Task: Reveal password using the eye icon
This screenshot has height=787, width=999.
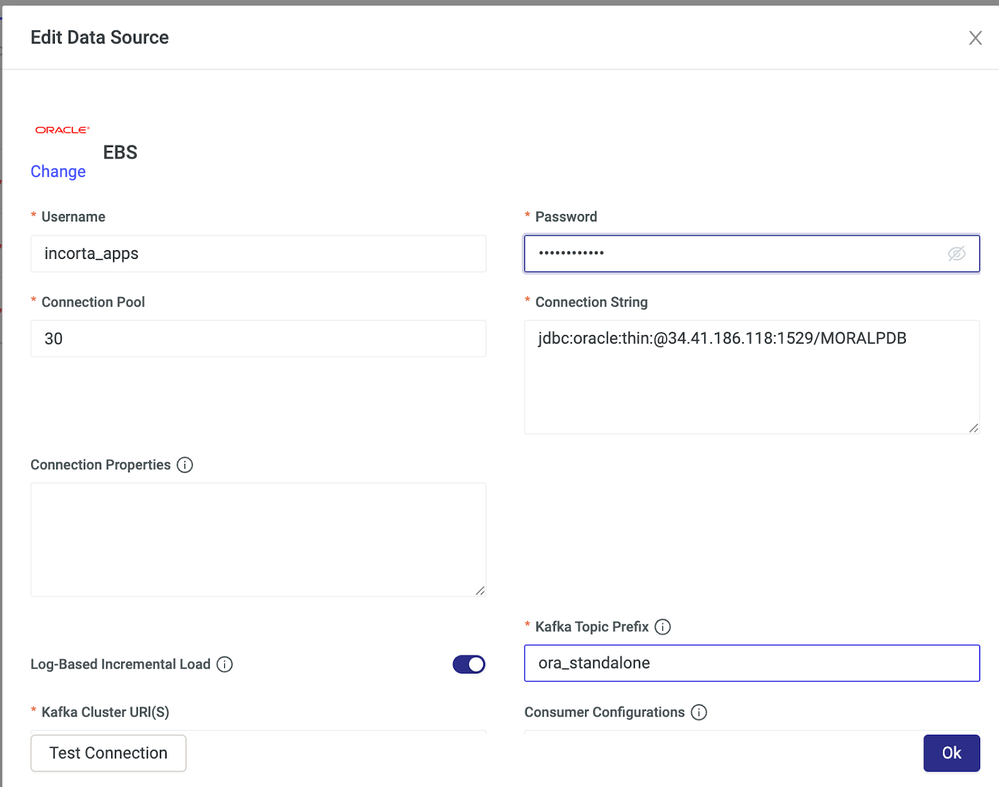Action: pyautogui.click(x=956, y=254)
